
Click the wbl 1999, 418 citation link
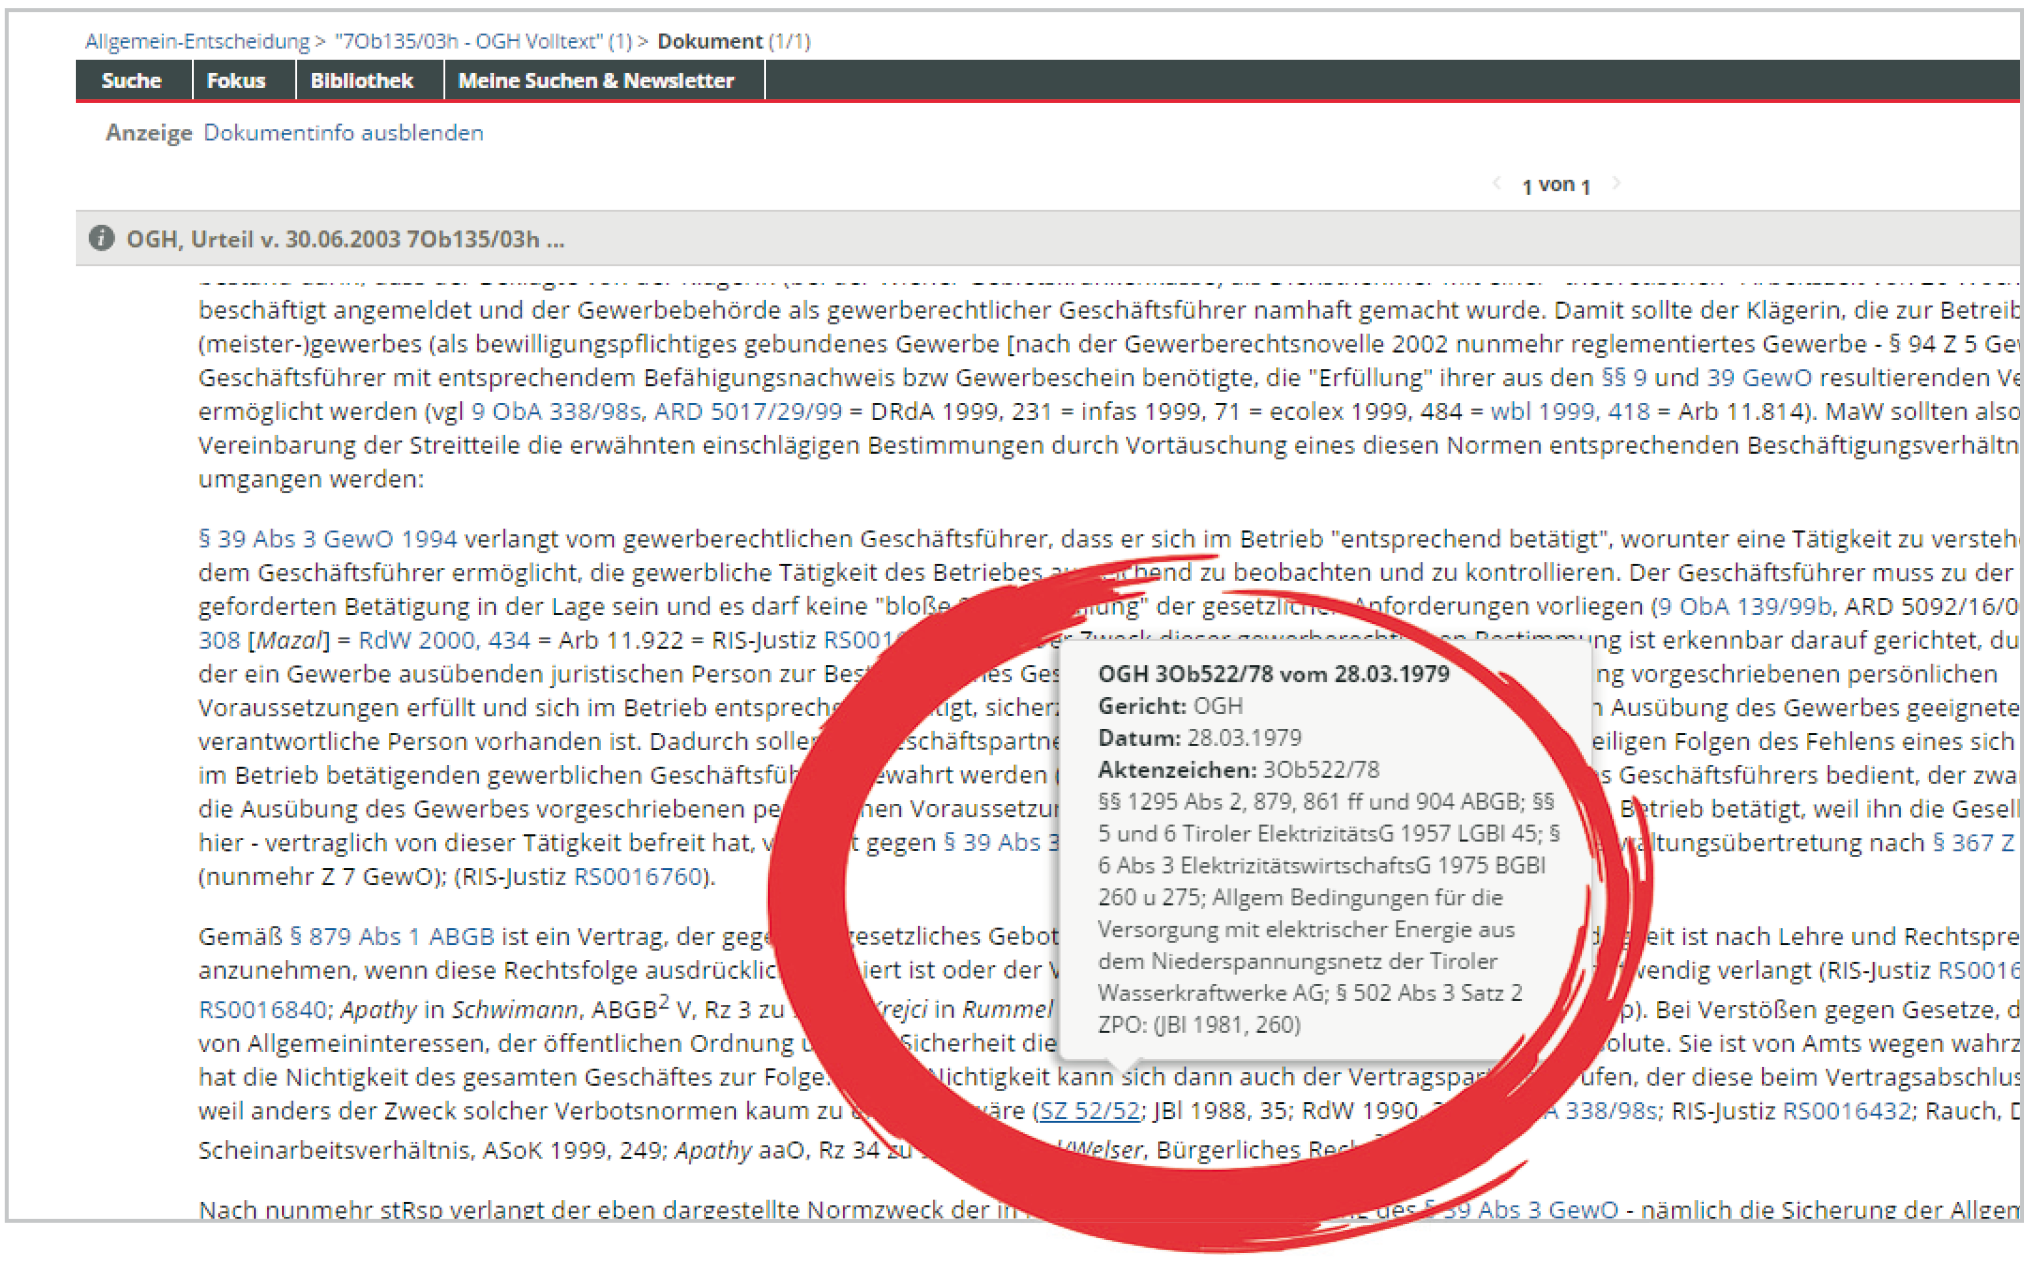(x=1569, y=411)
